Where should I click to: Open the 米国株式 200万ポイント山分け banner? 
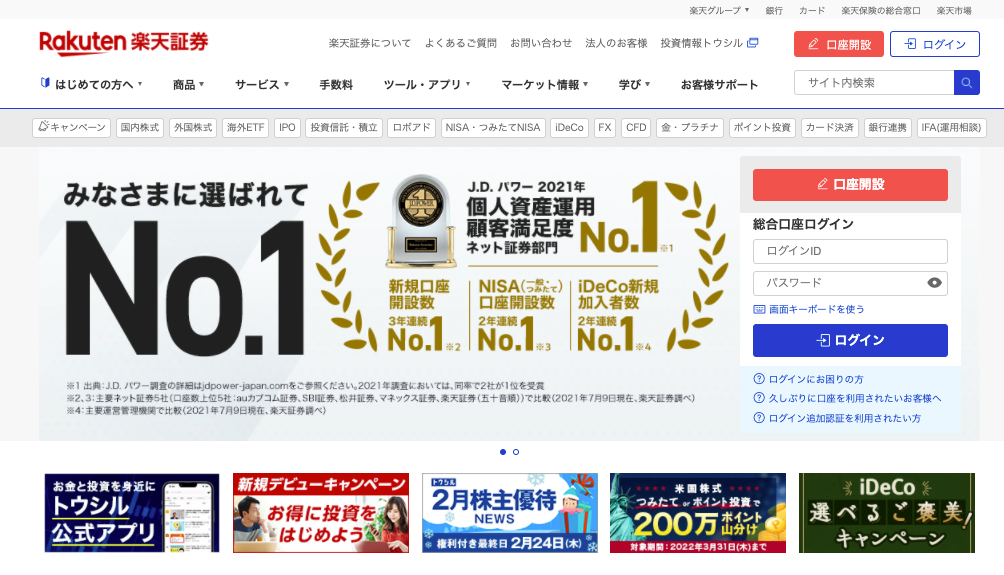[x=698, y=513]
